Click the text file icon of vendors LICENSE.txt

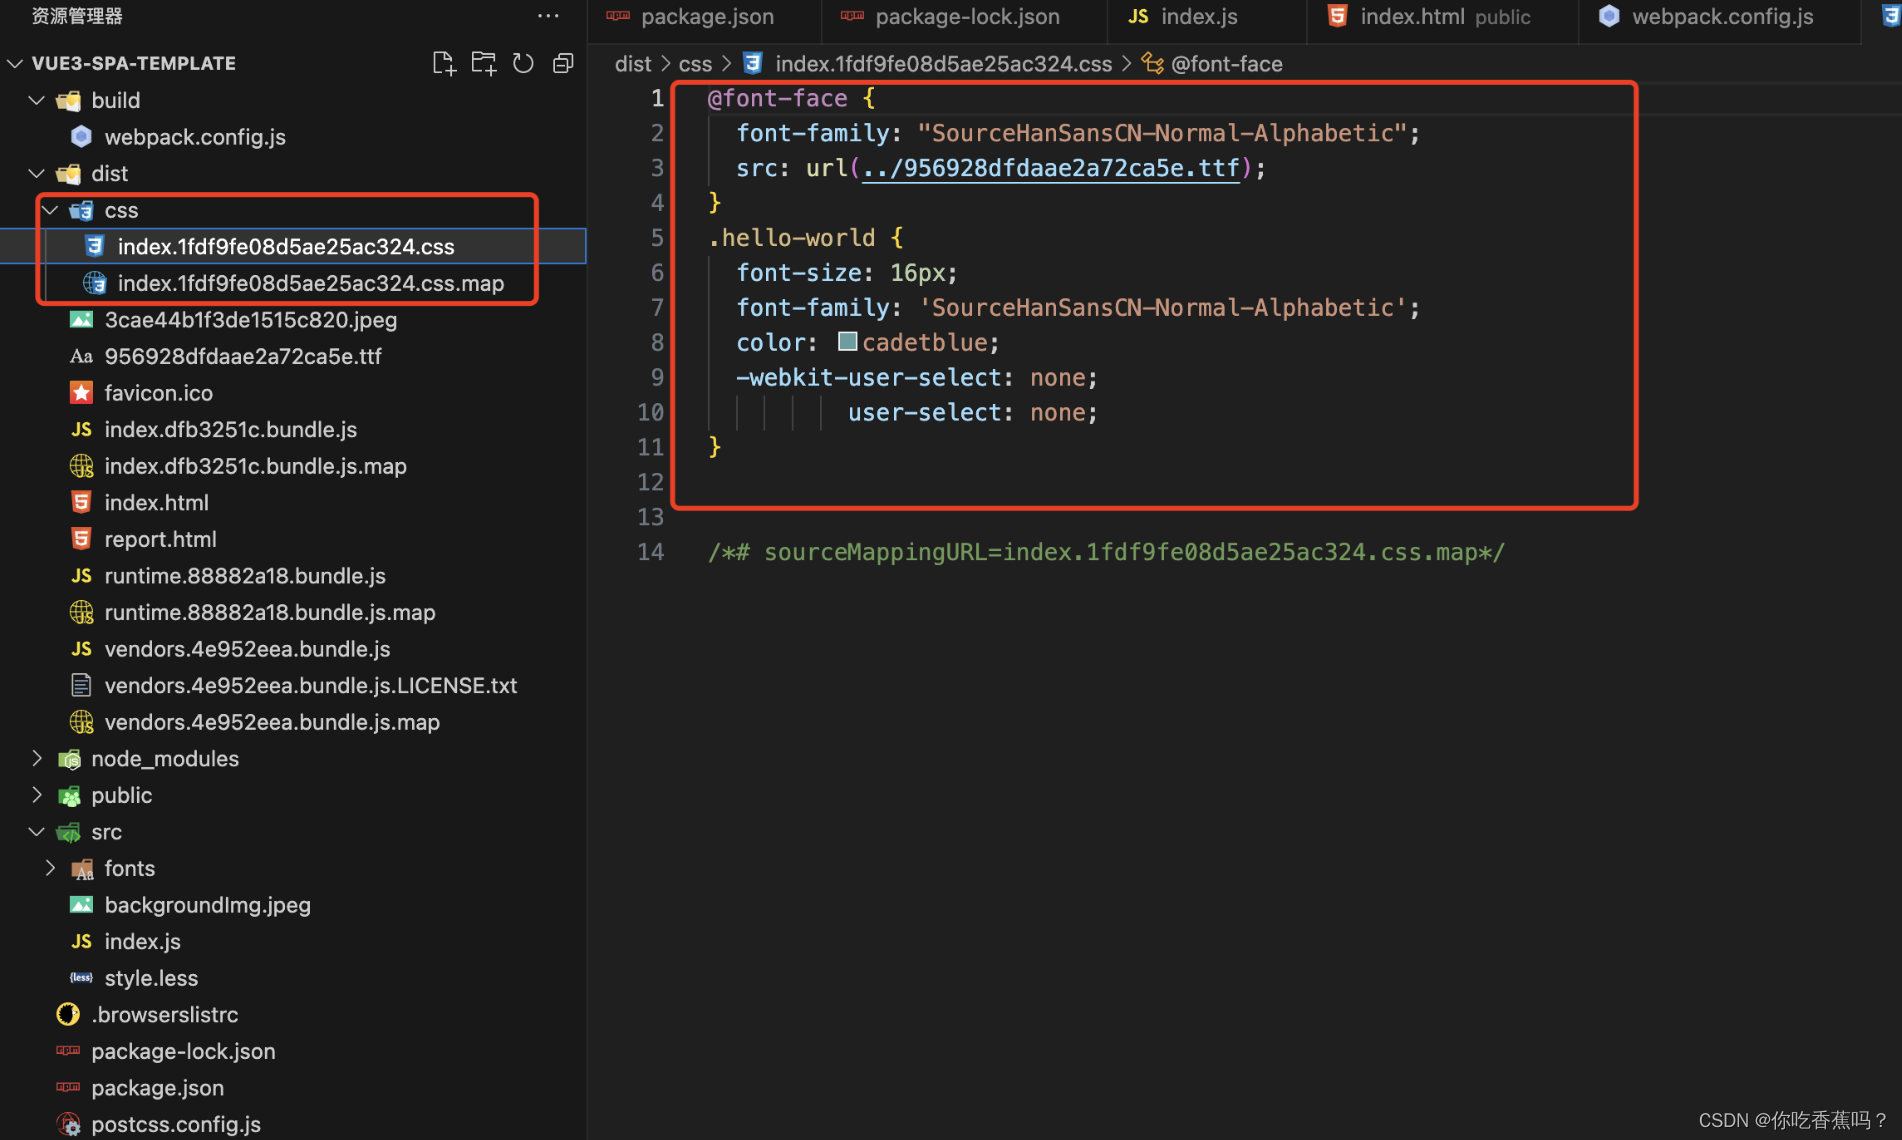click(x=82, y=685)
